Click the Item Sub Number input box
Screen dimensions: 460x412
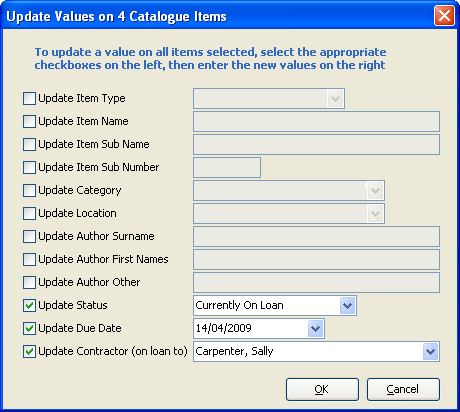tap(227, 168)
